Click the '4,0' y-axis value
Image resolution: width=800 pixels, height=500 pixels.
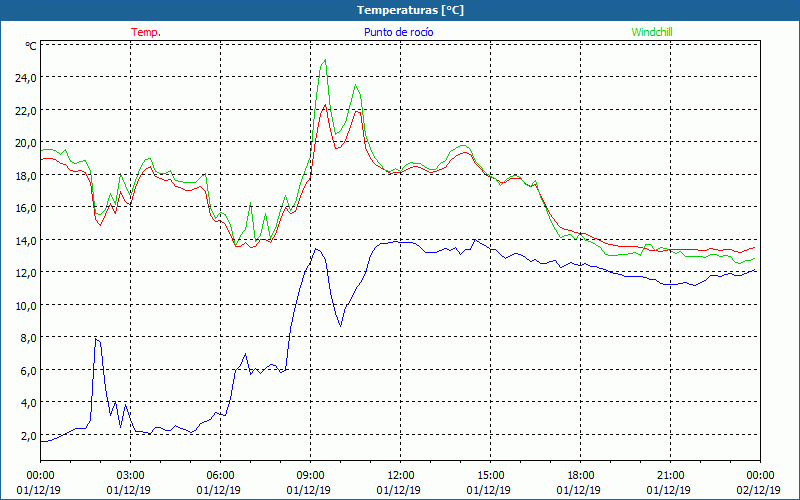29,403
